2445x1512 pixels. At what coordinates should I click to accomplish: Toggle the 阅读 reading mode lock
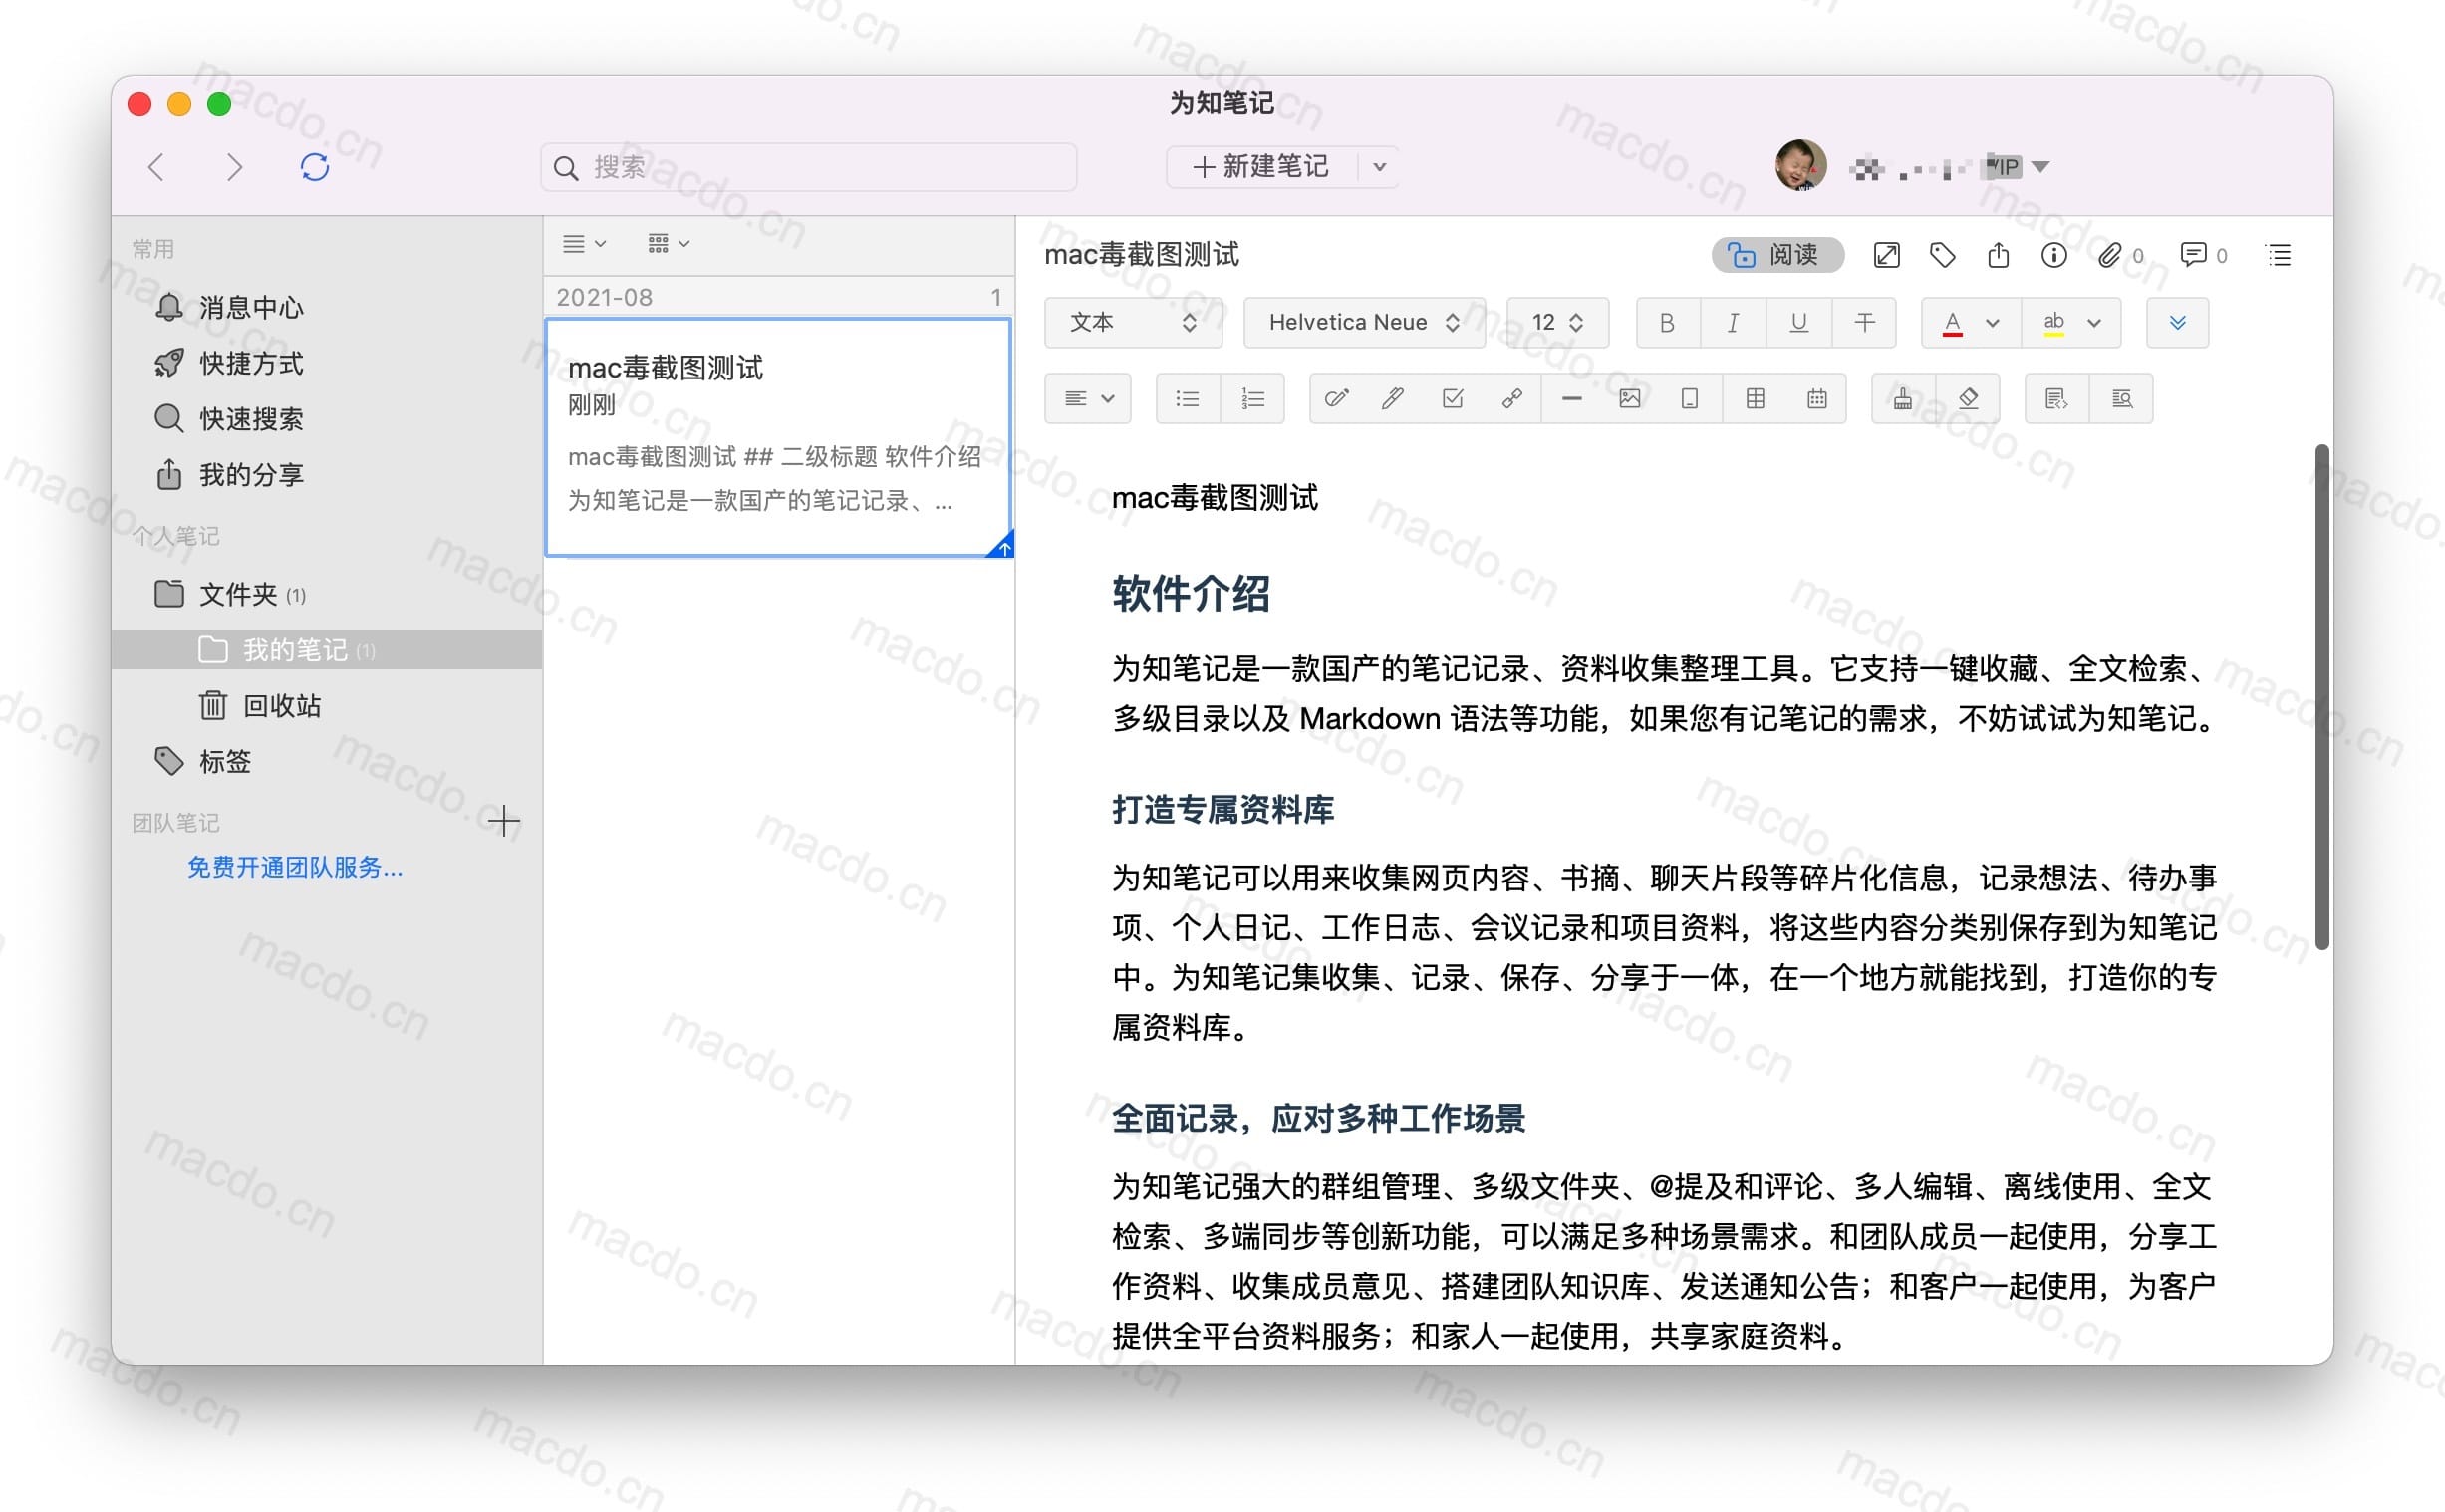[1777, 255]
